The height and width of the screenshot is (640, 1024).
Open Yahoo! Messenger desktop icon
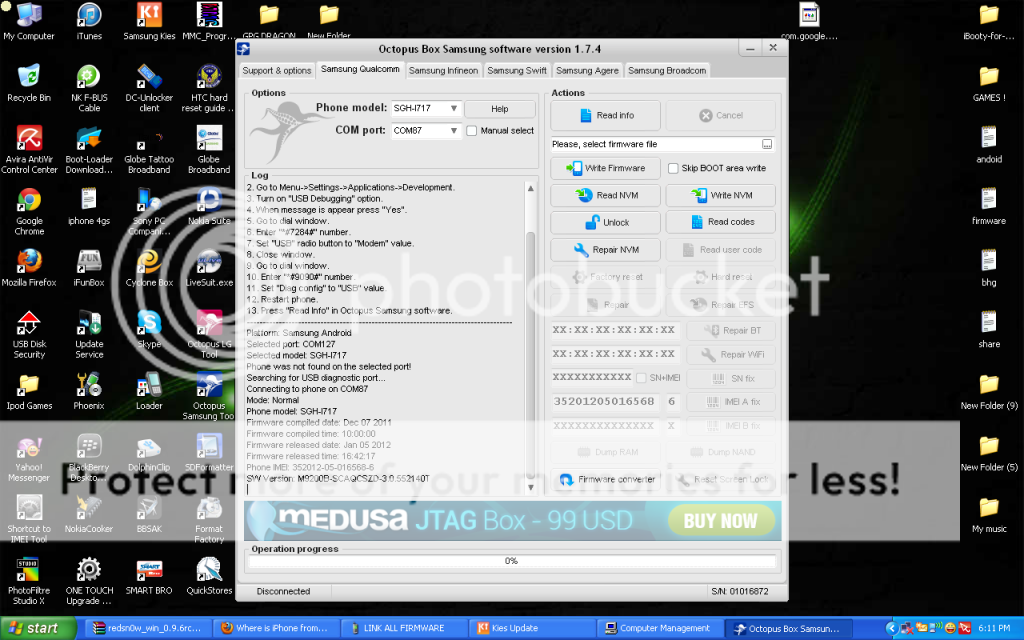pyautogui.click(x=29, y=457)
